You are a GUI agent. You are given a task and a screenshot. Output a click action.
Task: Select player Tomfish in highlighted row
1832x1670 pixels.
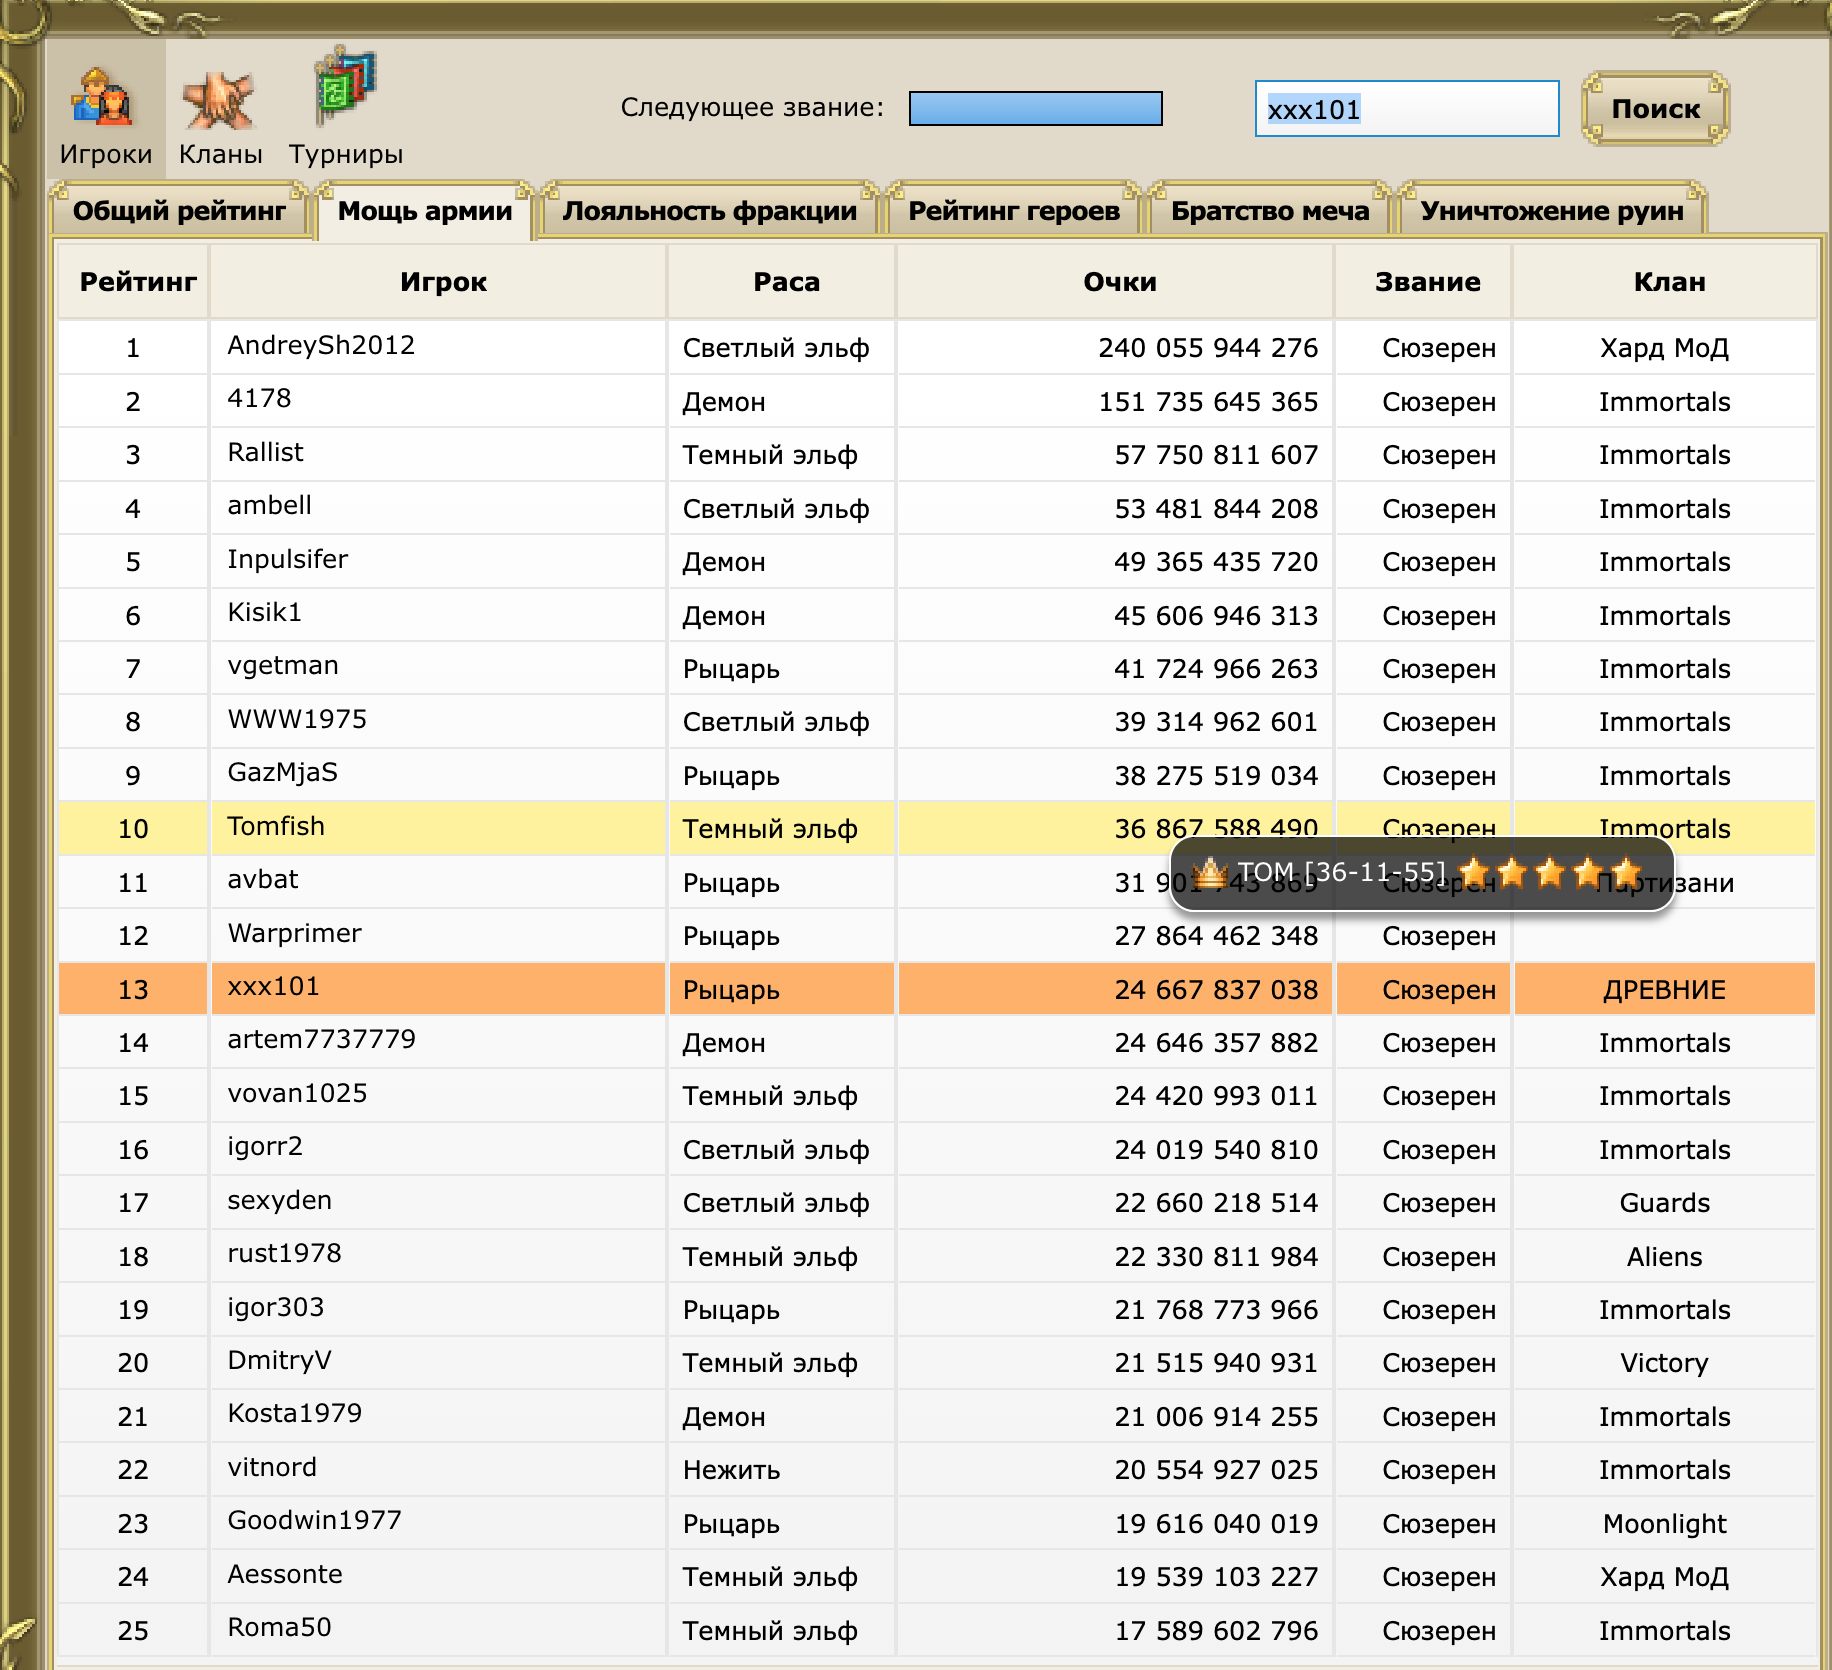tap(276, 826)
